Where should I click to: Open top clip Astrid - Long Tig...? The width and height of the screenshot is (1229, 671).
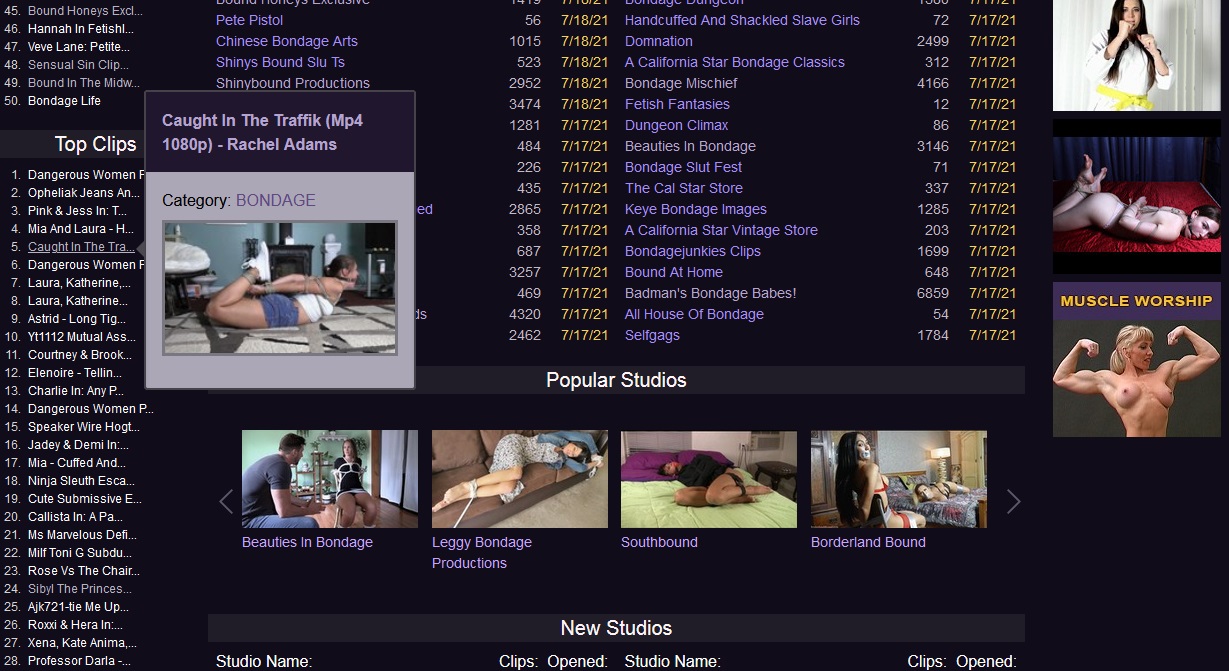(x=77, y=319)
